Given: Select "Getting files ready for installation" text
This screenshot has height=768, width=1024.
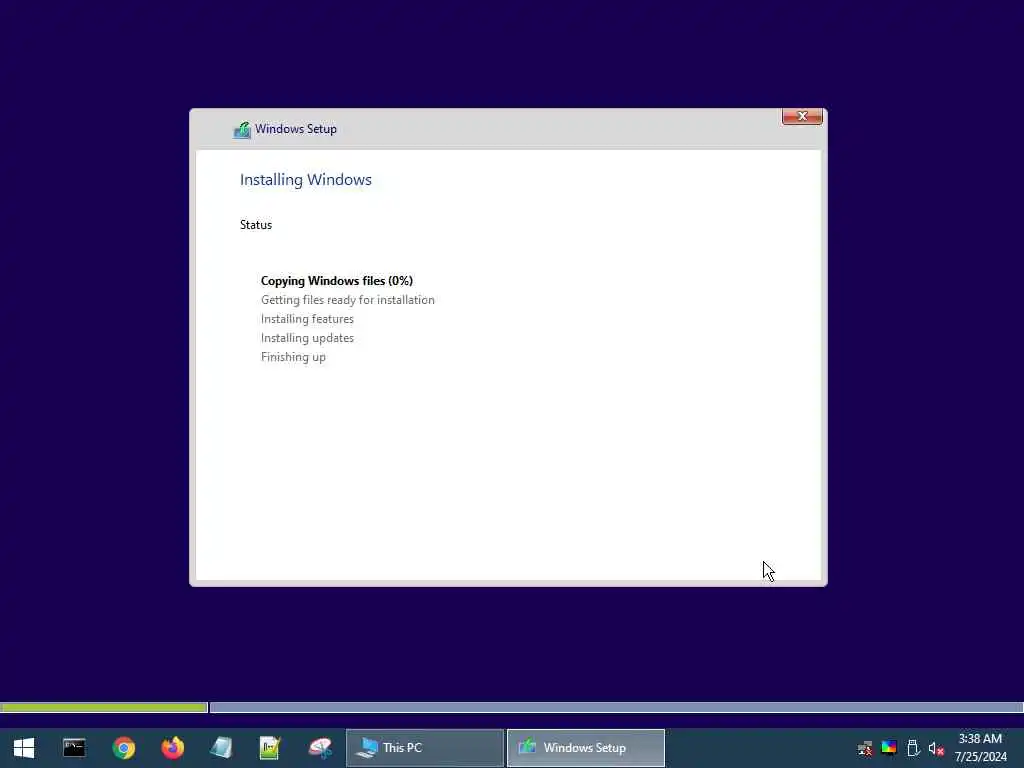Looking at the screenshot, I should click(348, 300).
